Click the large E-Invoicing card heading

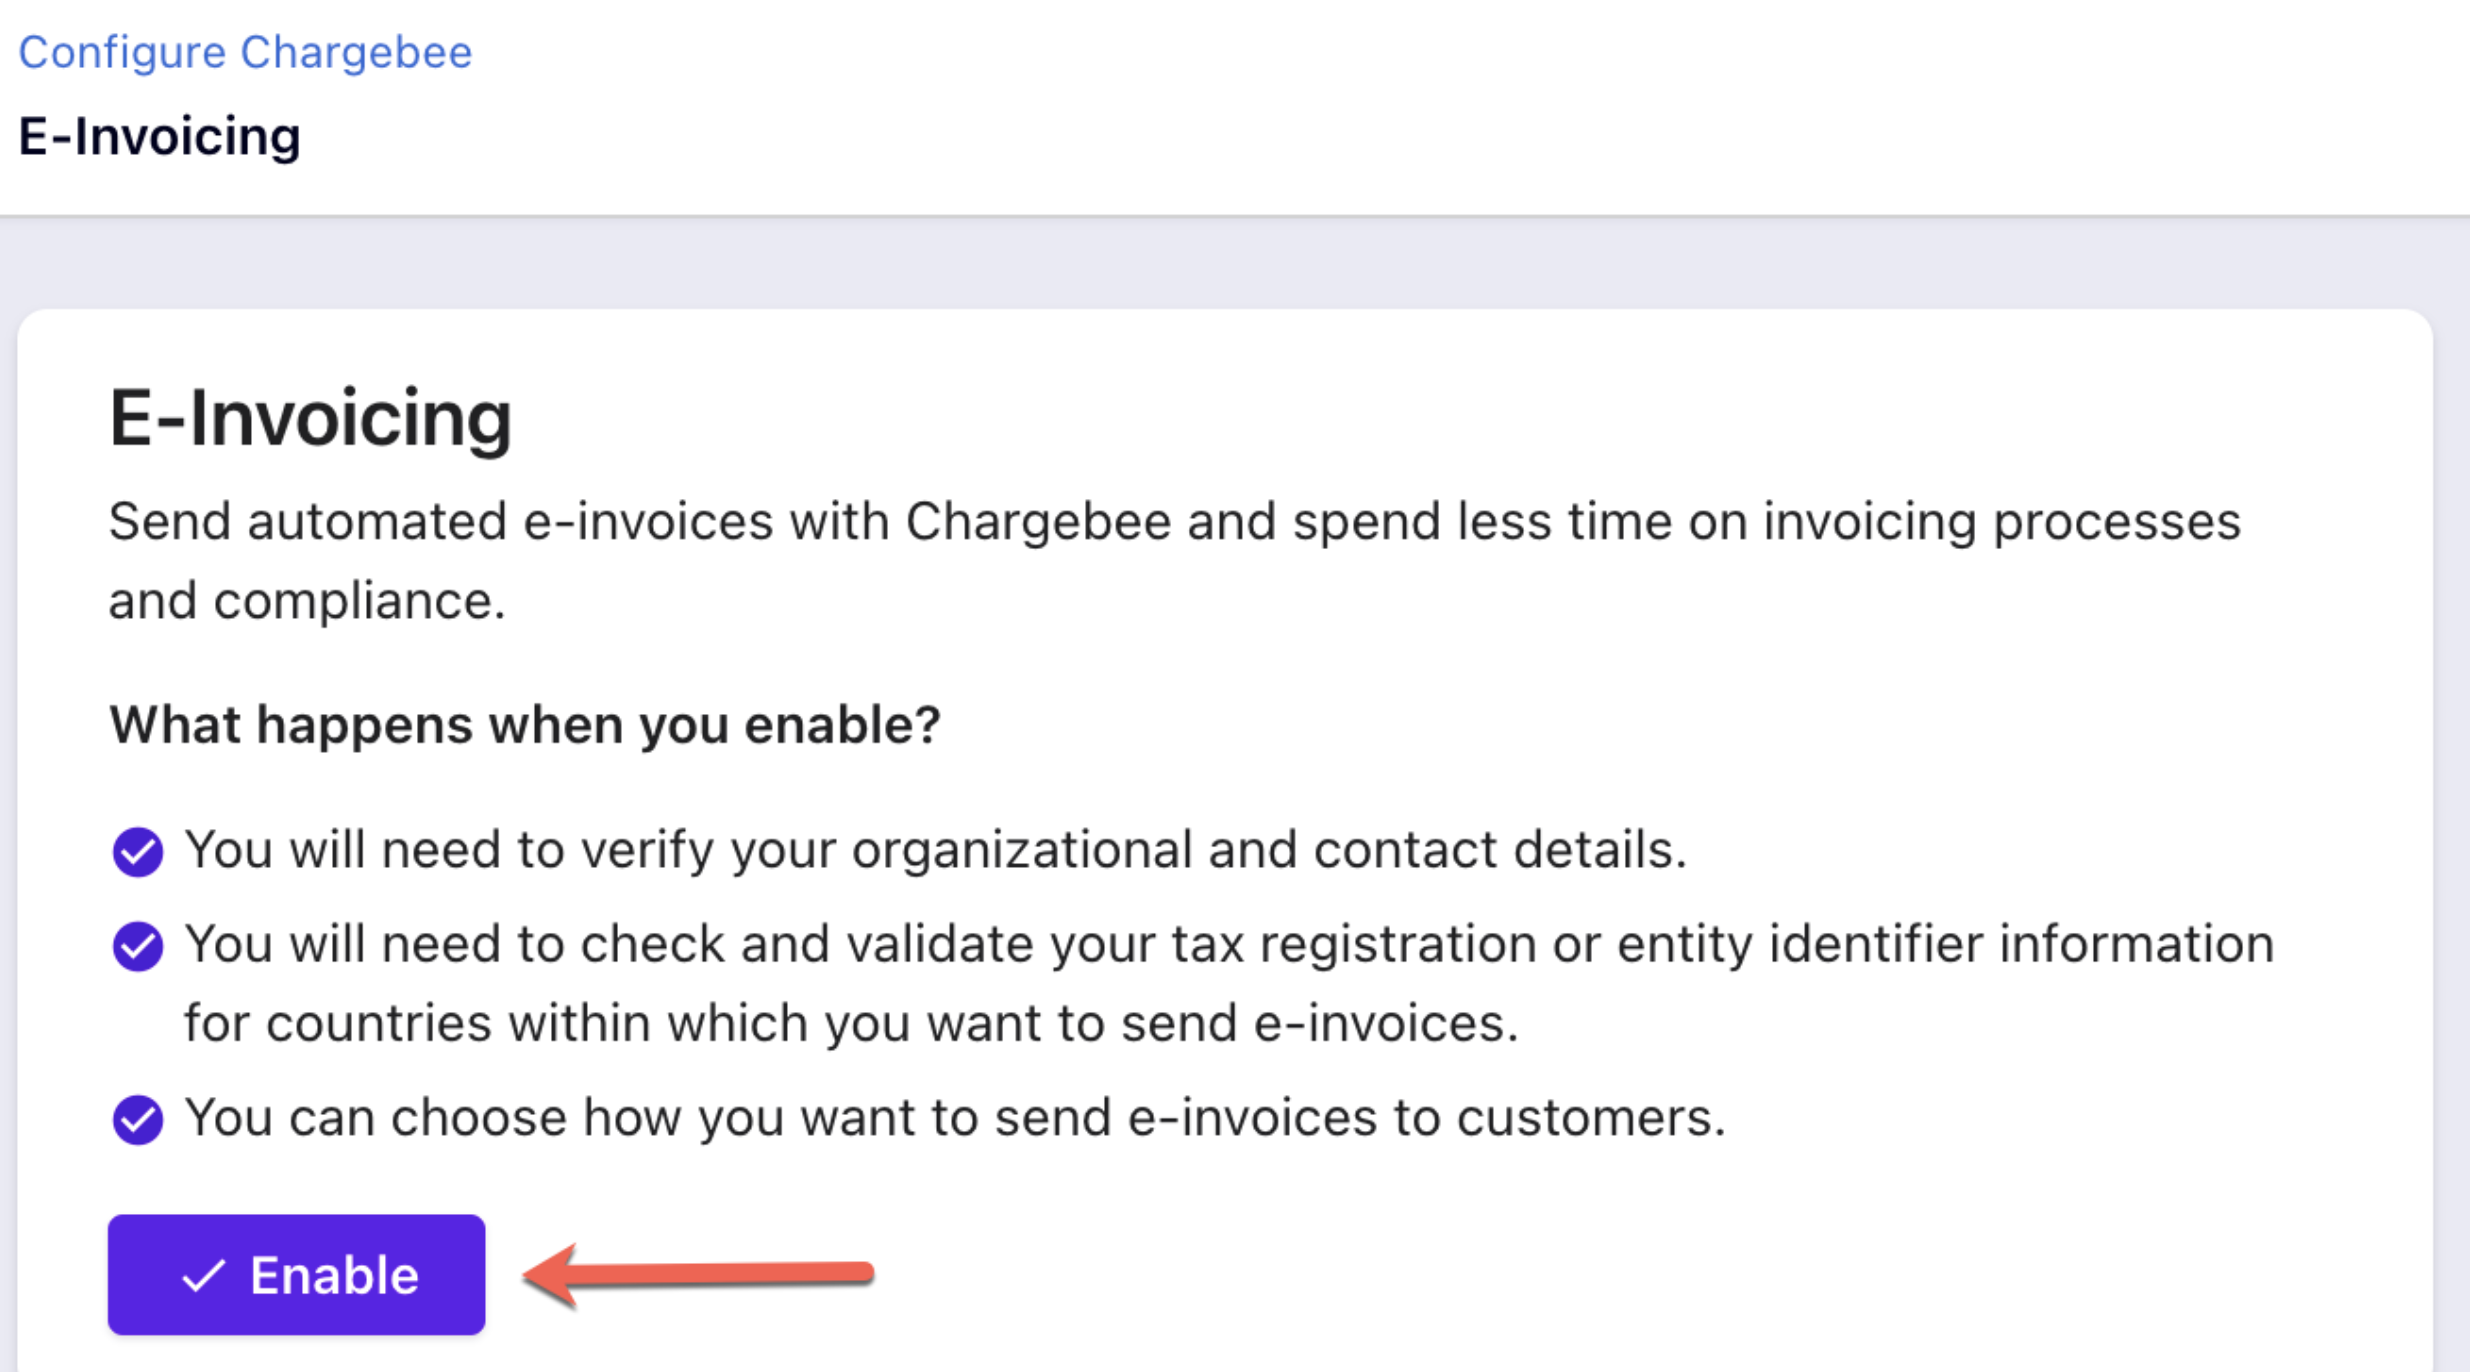(310, 418)
